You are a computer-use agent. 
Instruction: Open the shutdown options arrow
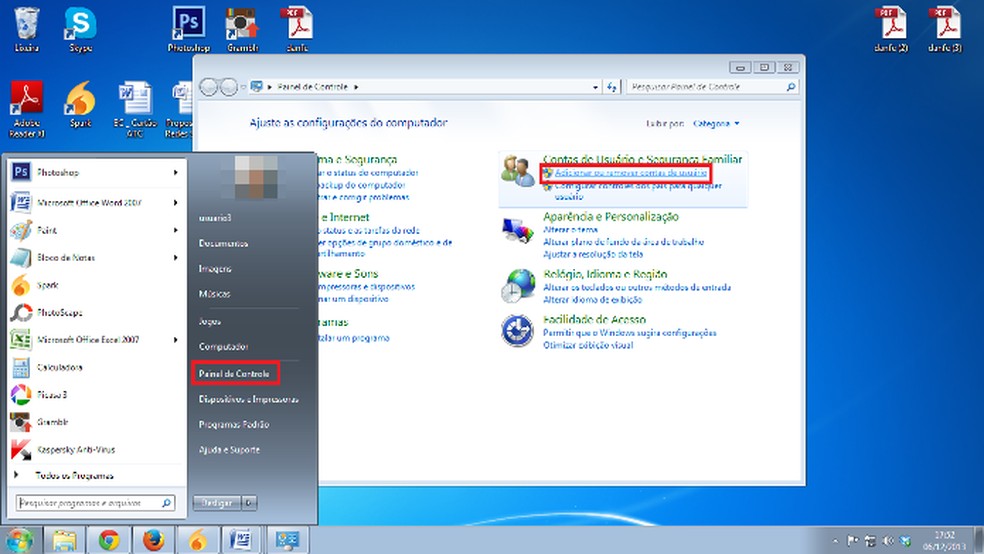click(x=249, y=503)
